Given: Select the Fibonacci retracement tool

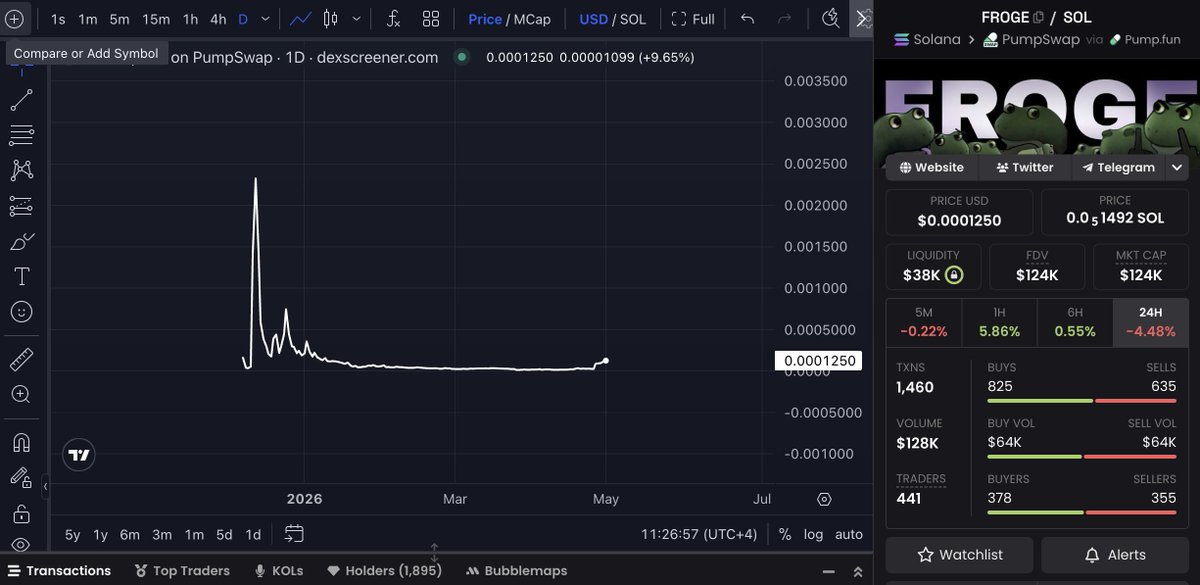Looking at the screenshot, I should click(21, 135).
